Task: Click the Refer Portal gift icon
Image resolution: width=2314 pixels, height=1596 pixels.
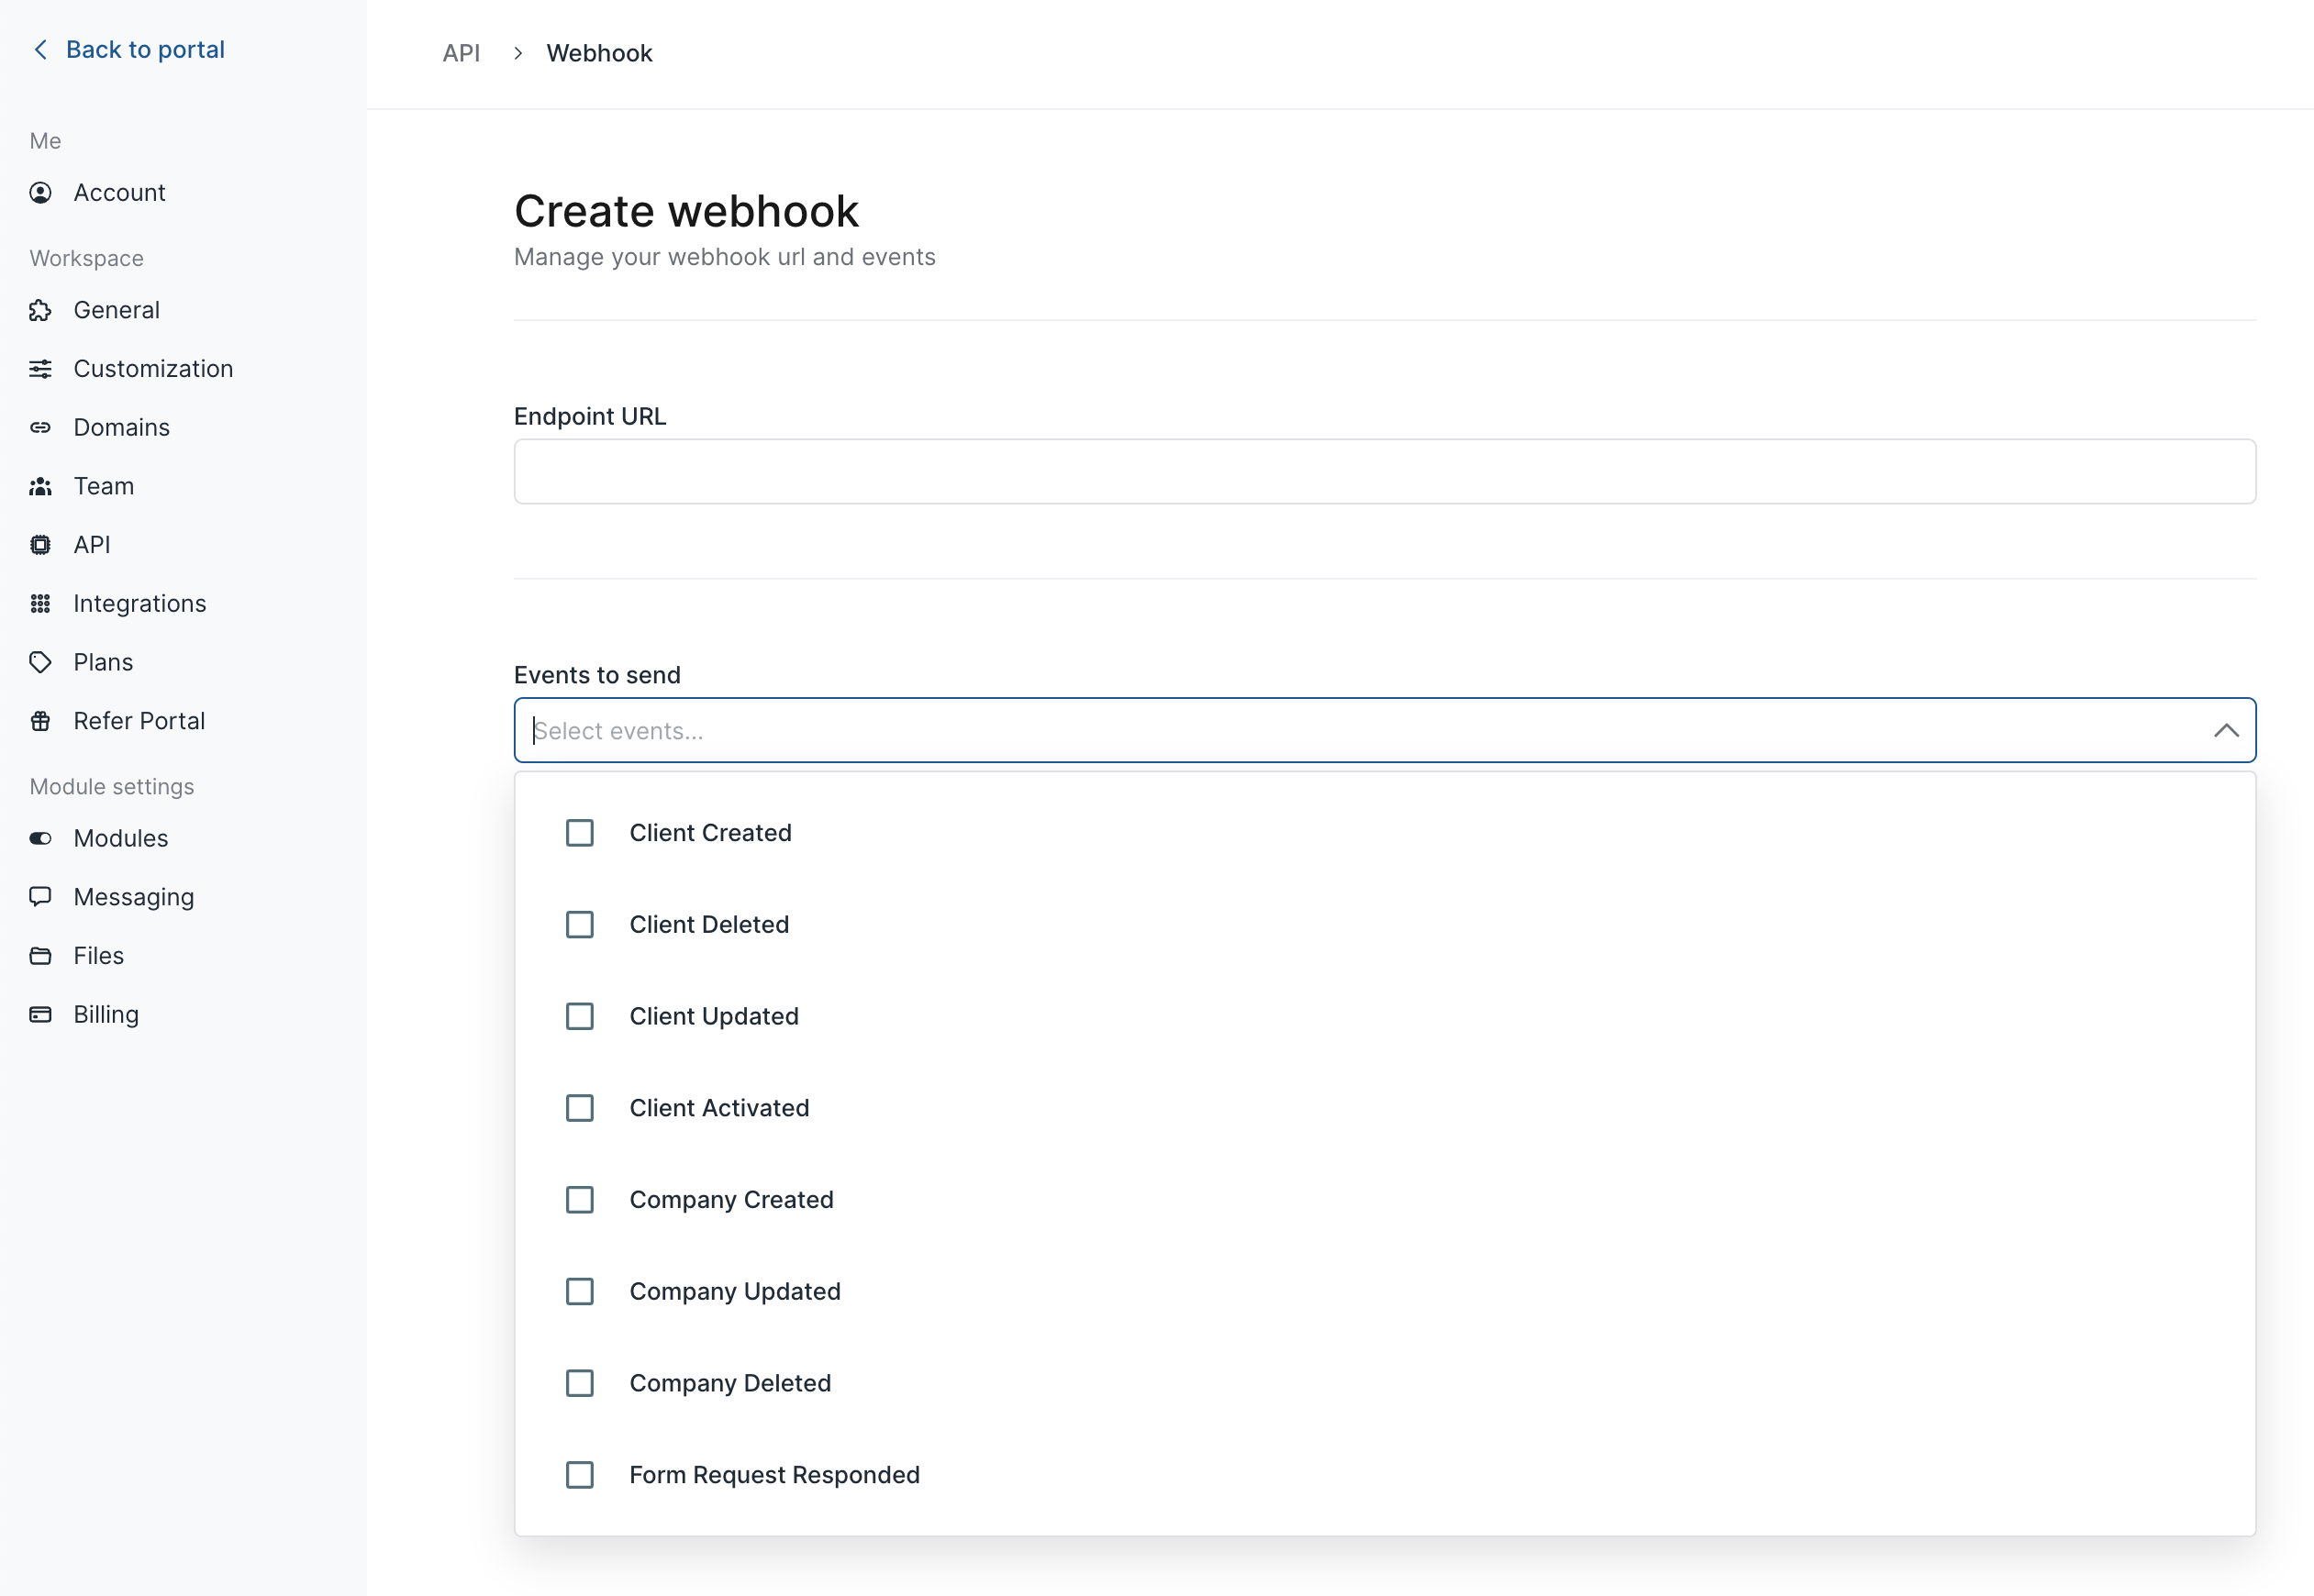Action: click(40, 721)
